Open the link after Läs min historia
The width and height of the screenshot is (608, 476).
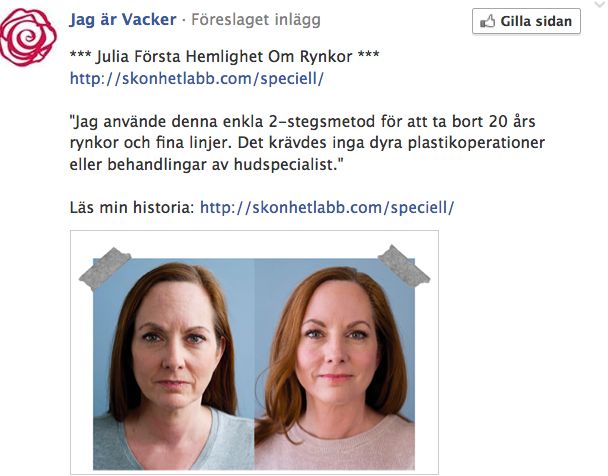tap(327, 207)
